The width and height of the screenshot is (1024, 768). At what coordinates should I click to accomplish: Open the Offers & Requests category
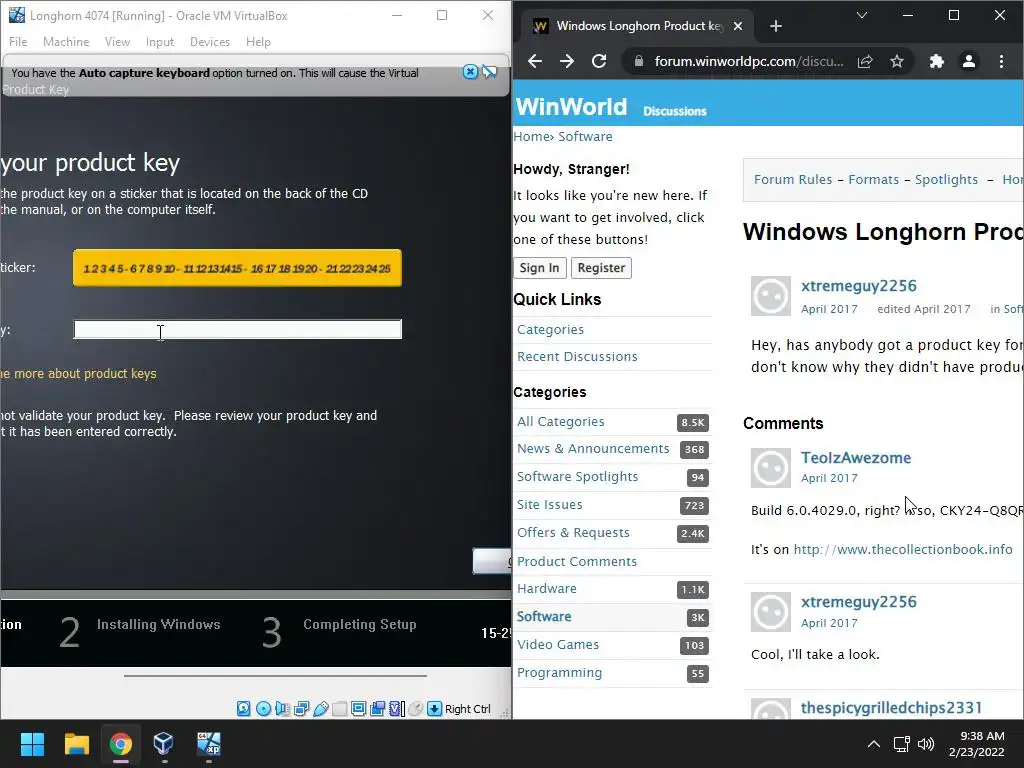[x=573, y=533]
